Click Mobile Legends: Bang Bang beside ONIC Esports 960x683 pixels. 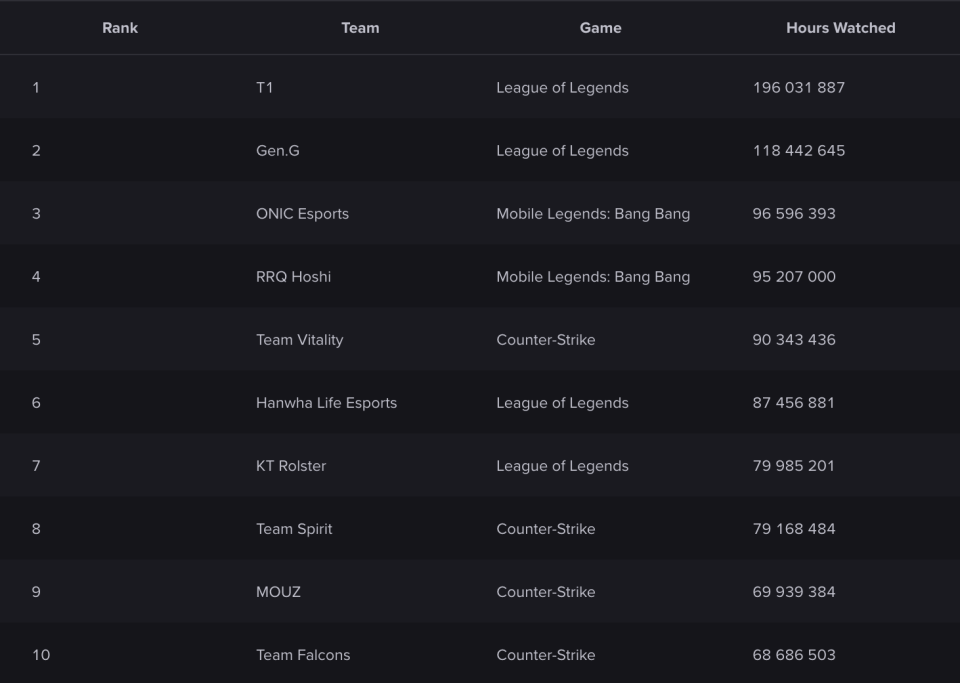(x=593, y=214)
